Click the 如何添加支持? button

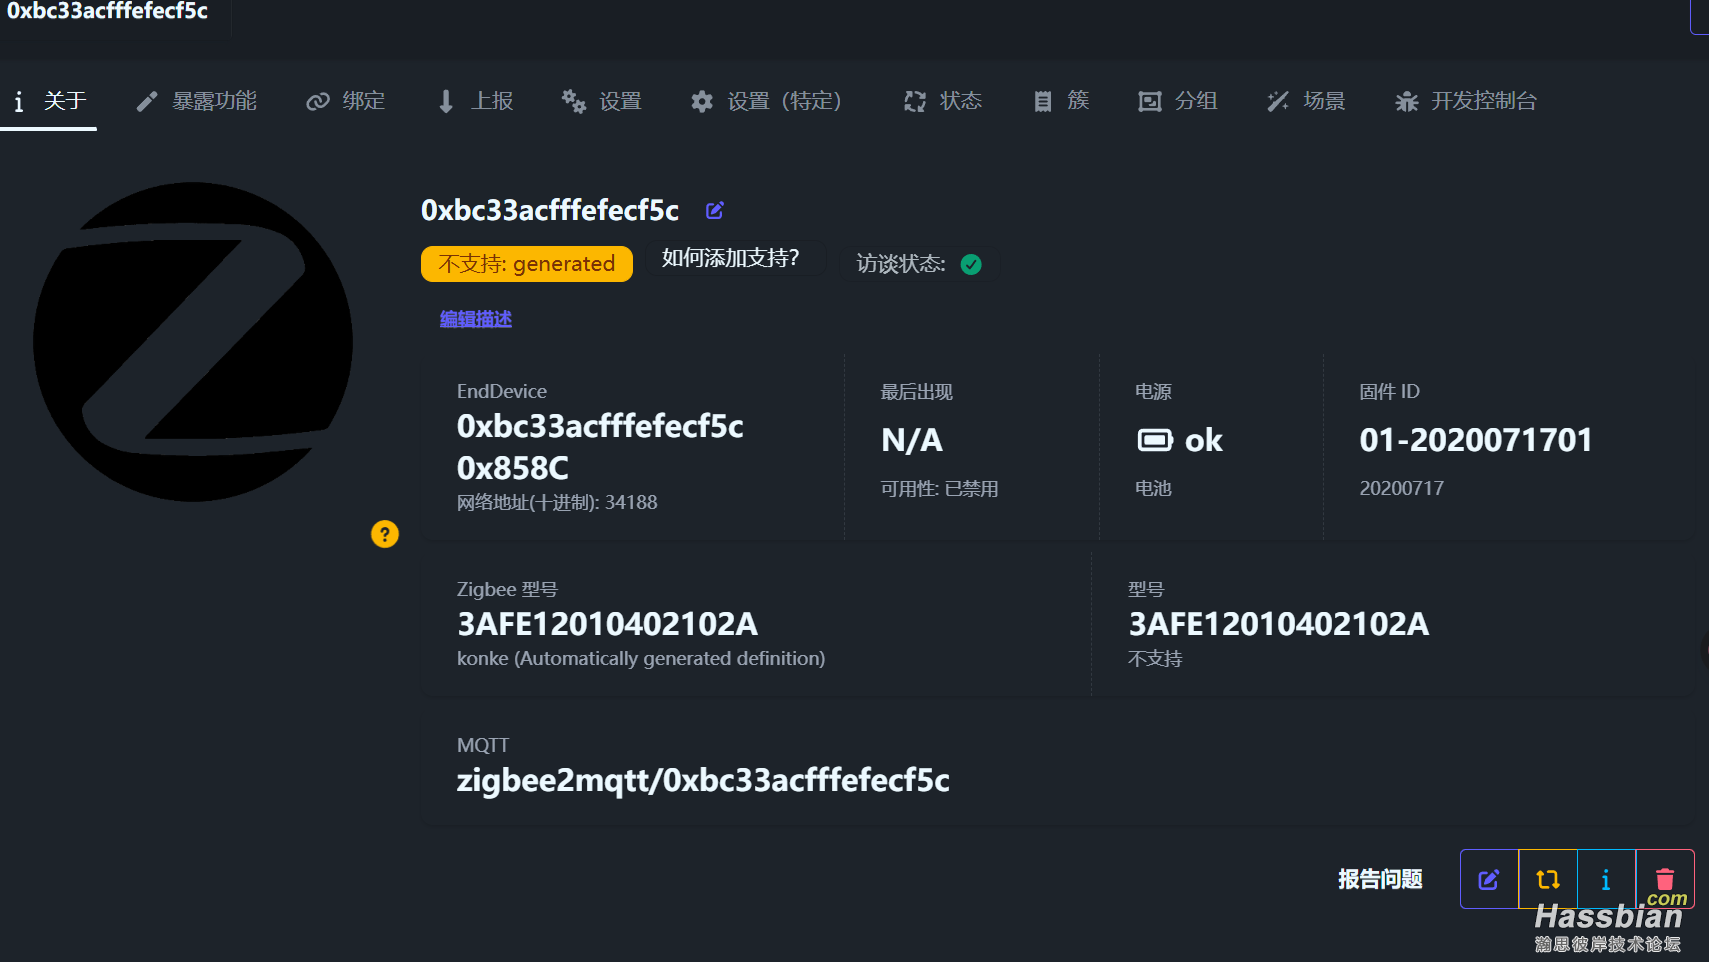pyautogui.click(x=731, y=258)
